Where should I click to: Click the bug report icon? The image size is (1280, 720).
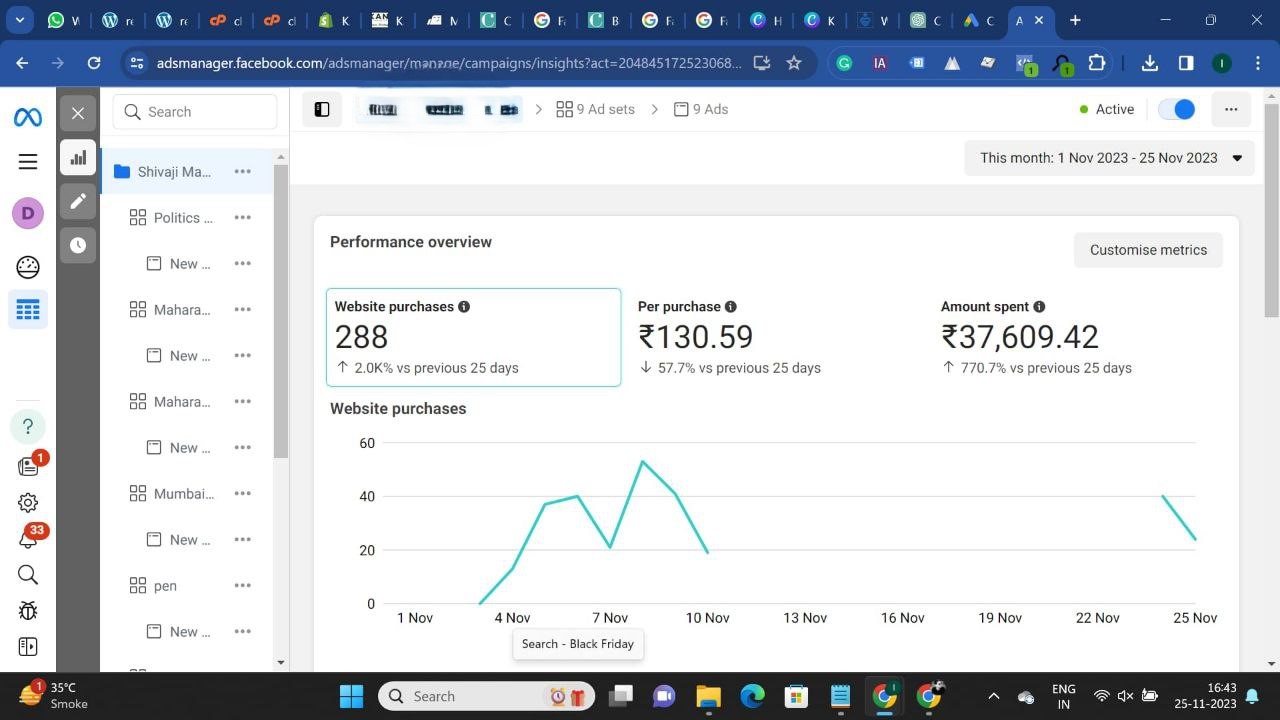coord(28,610)
